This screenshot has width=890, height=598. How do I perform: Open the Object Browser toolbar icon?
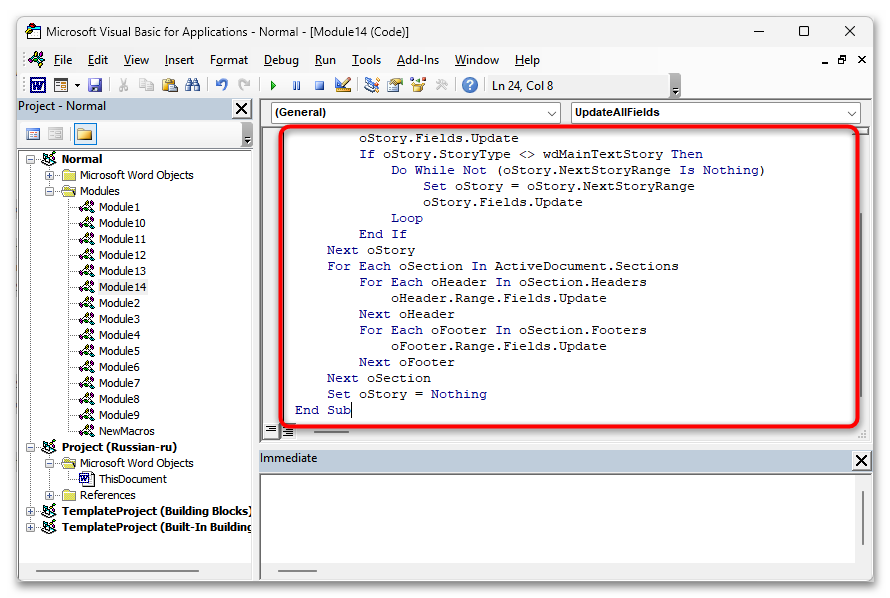(x=418, y=86)
